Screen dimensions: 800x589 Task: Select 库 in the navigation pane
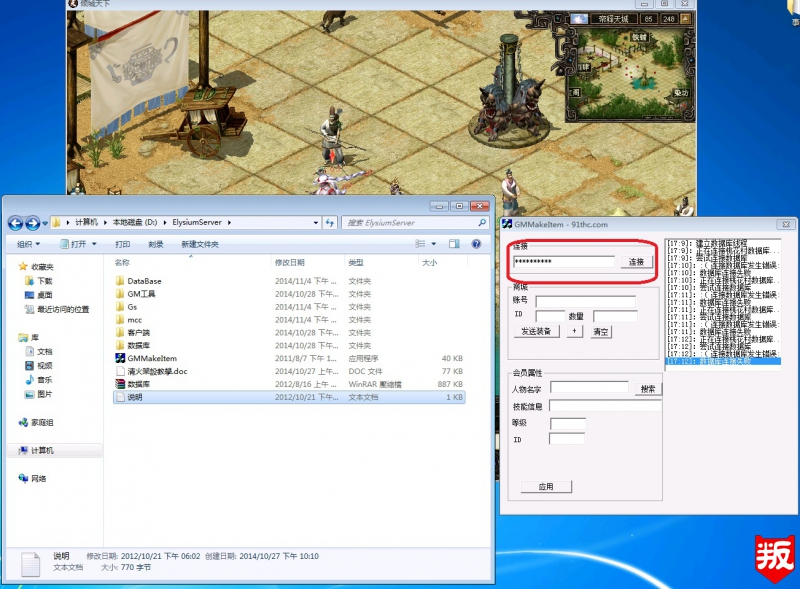pyautogui.click(x=29, y=337)
